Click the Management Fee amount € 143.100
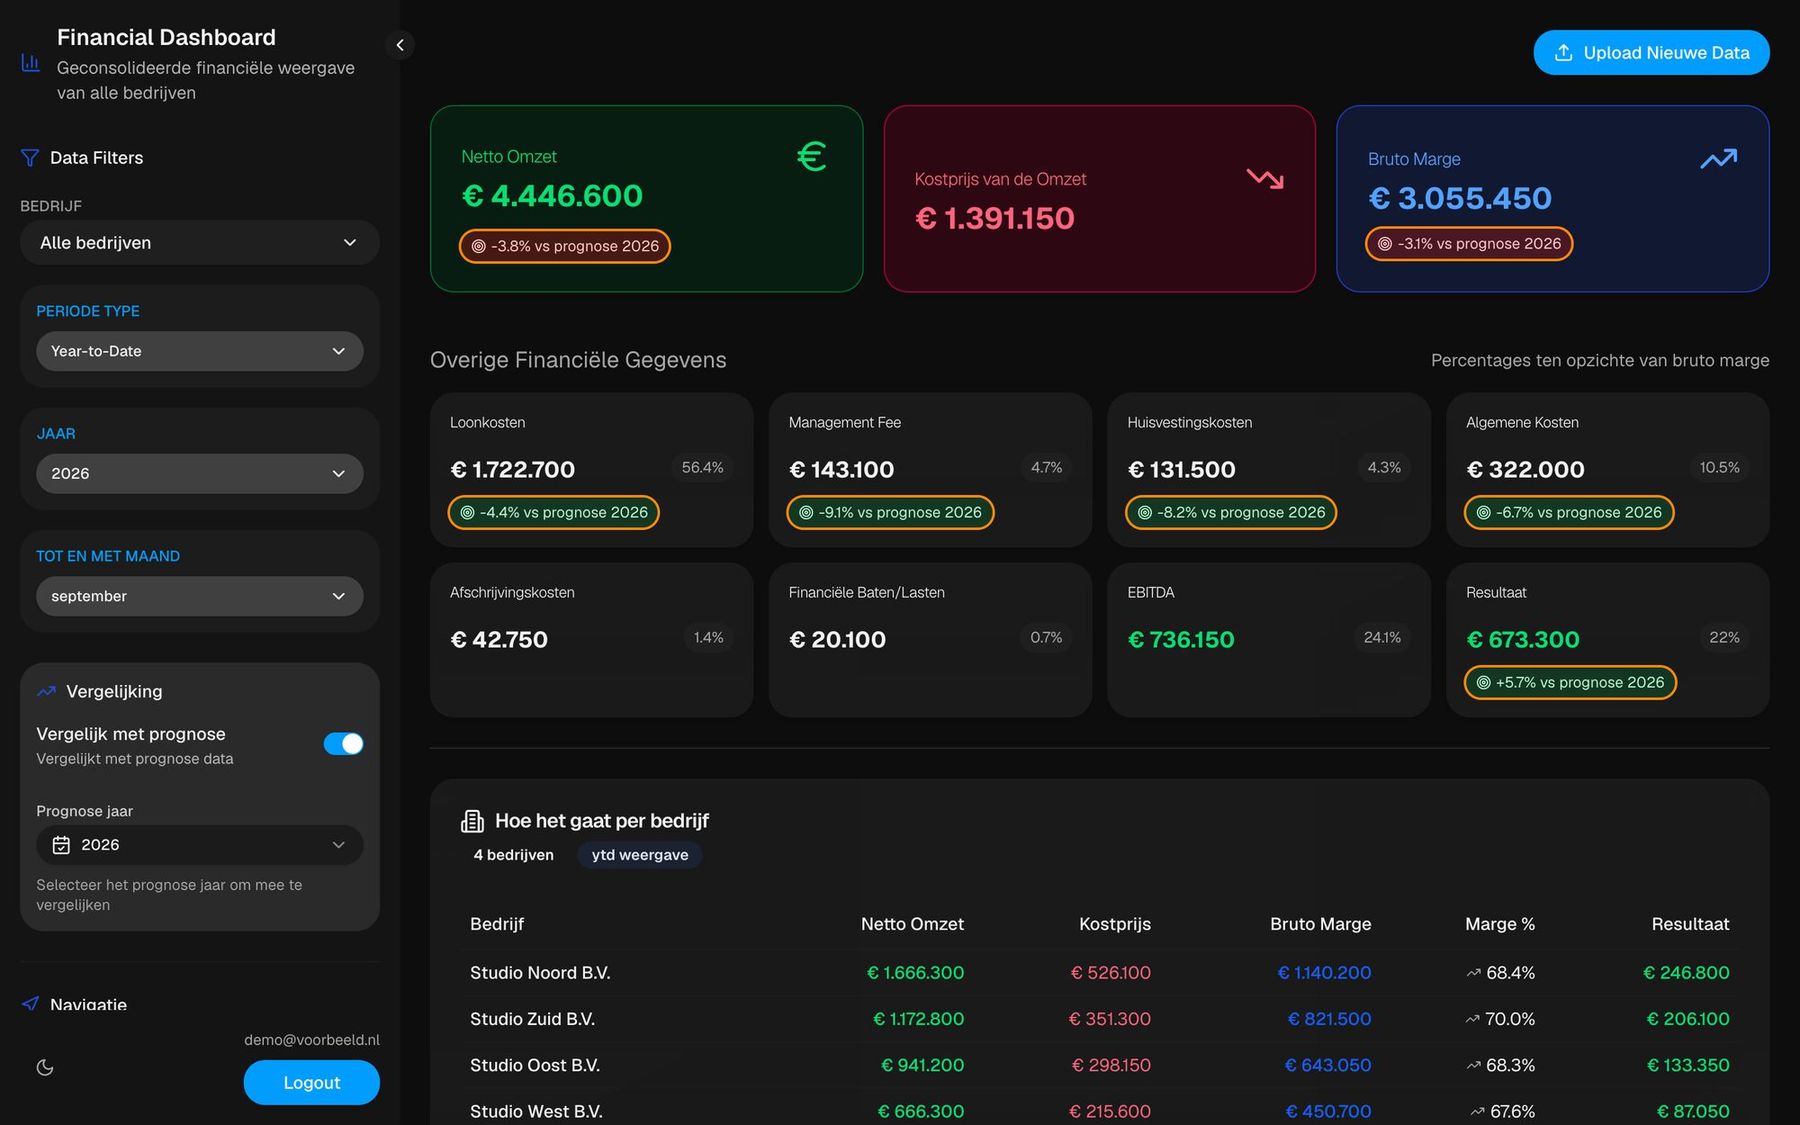This screenshot has width=1800, height=1125. click(x=841, y=470)
